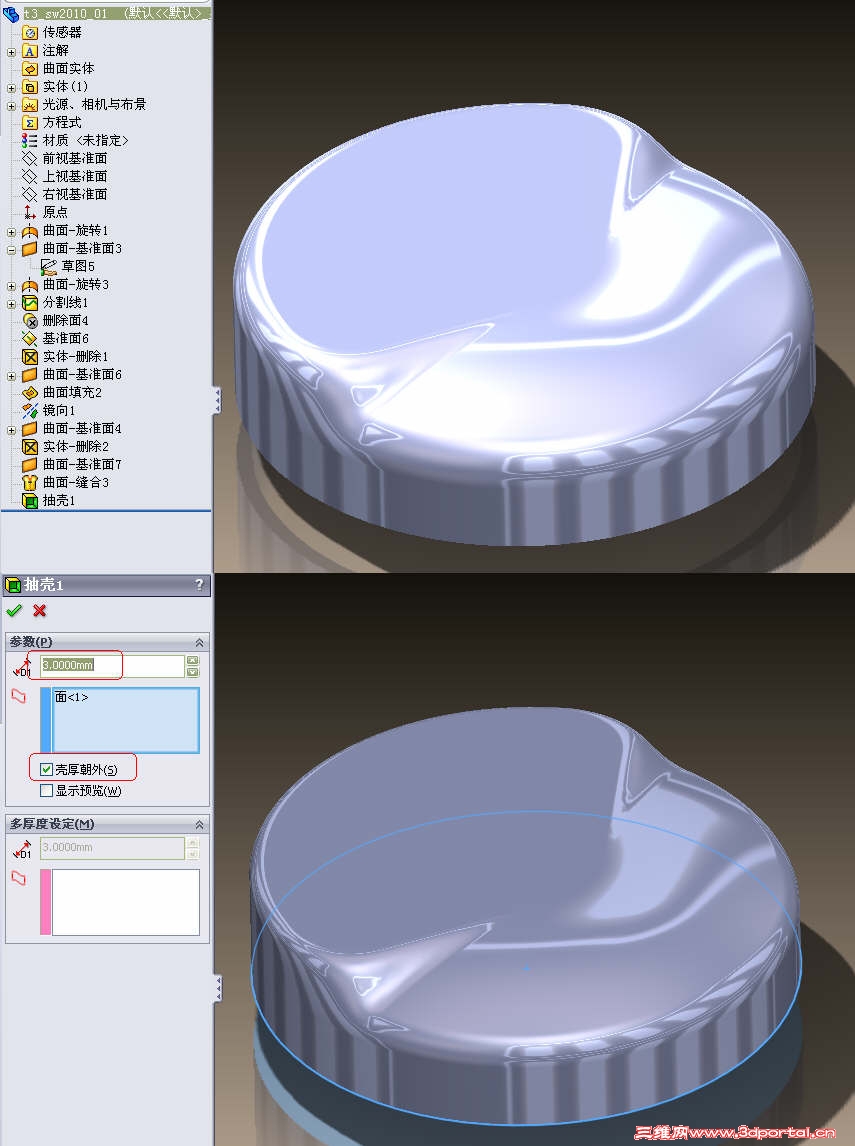Image resolution: width=855 pixels, height=1146 pixels.
Task: Click the lower panel splitter handle
Action: click(217, 988)
